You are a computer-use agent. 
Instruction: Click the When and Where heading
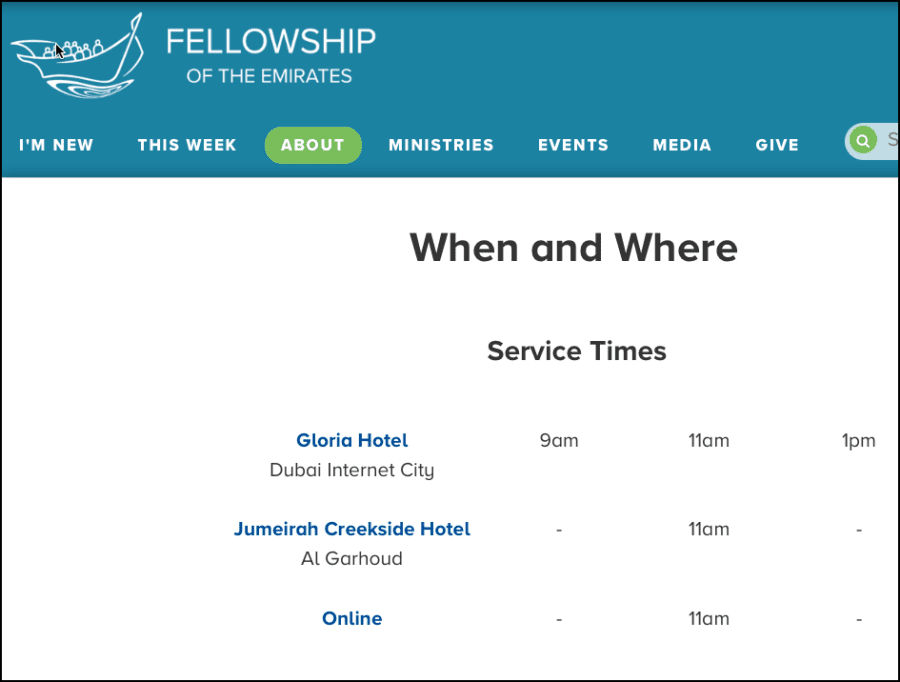tap(574, 247)
